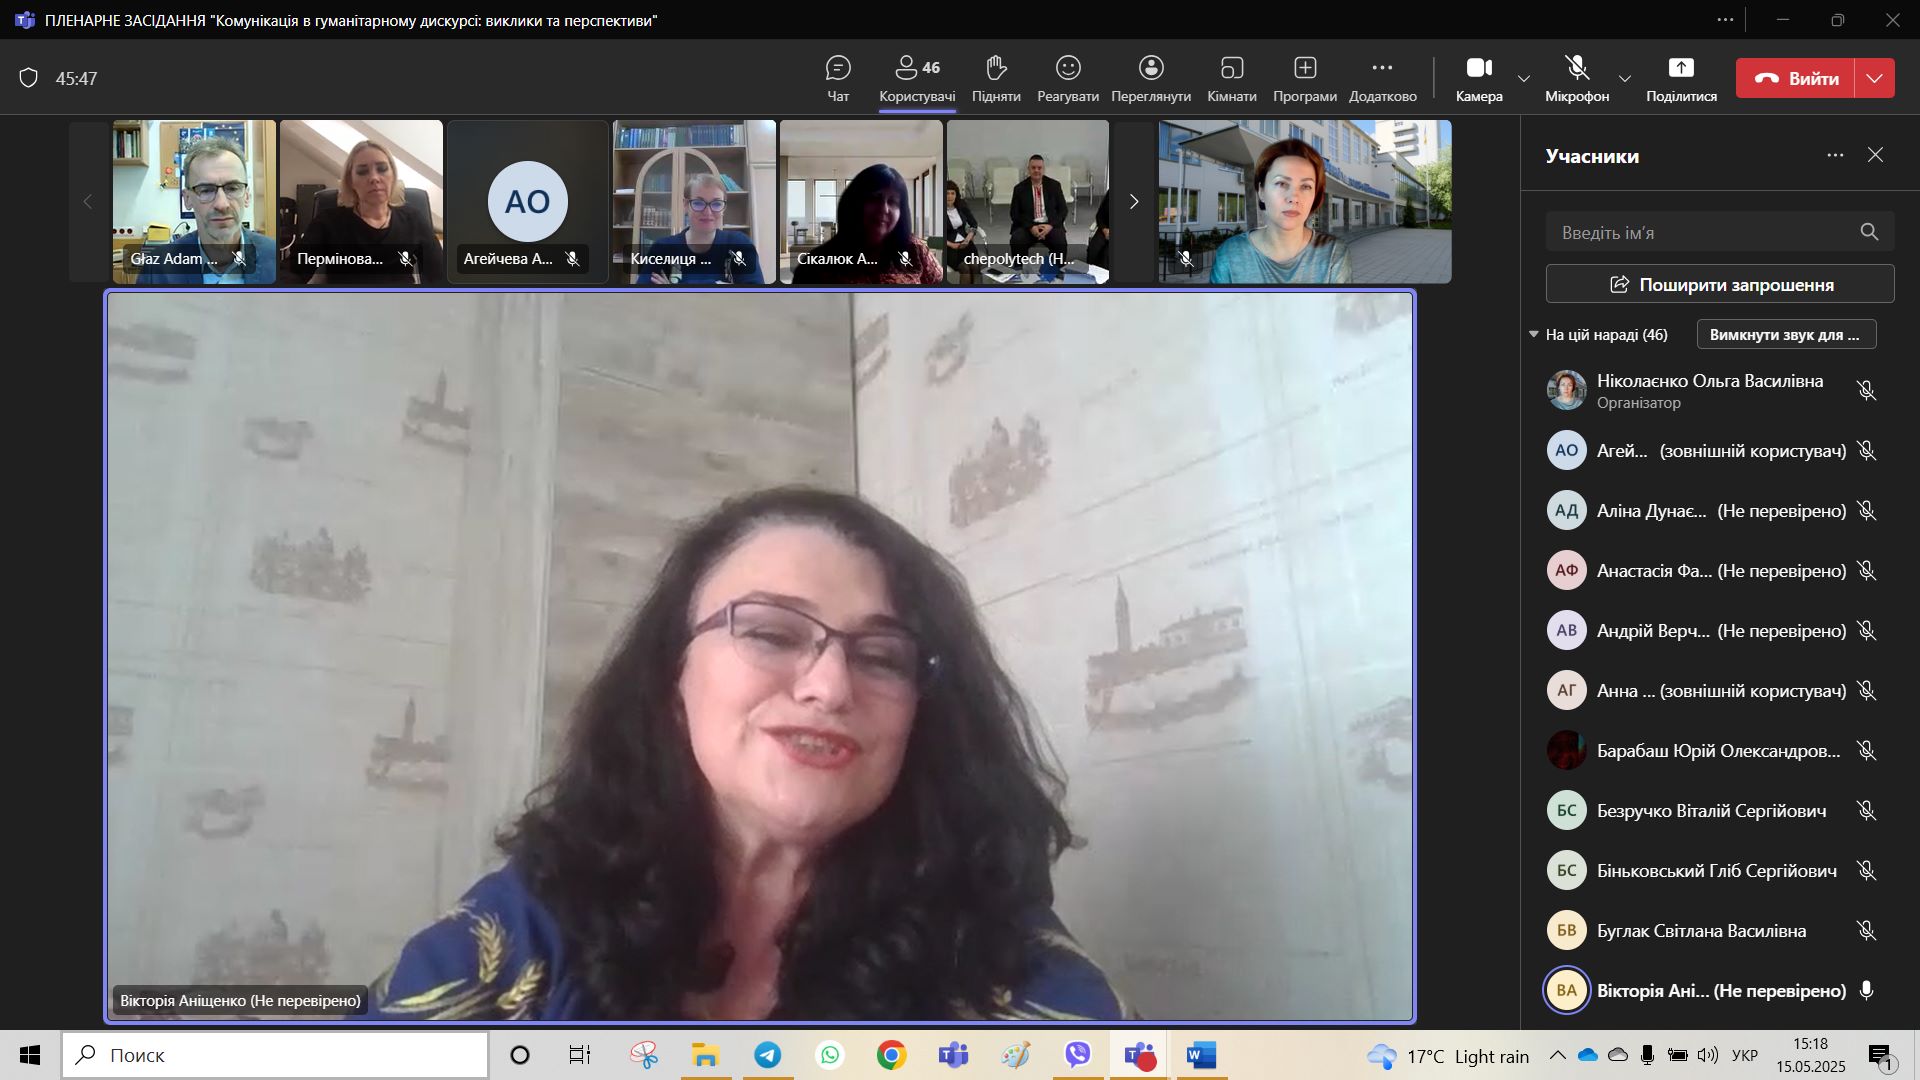Image resolution: width=1920 pixels, height=1080 pixels.
Task: Expand microphone options dropdown arrow
Action: (1624, 78)
